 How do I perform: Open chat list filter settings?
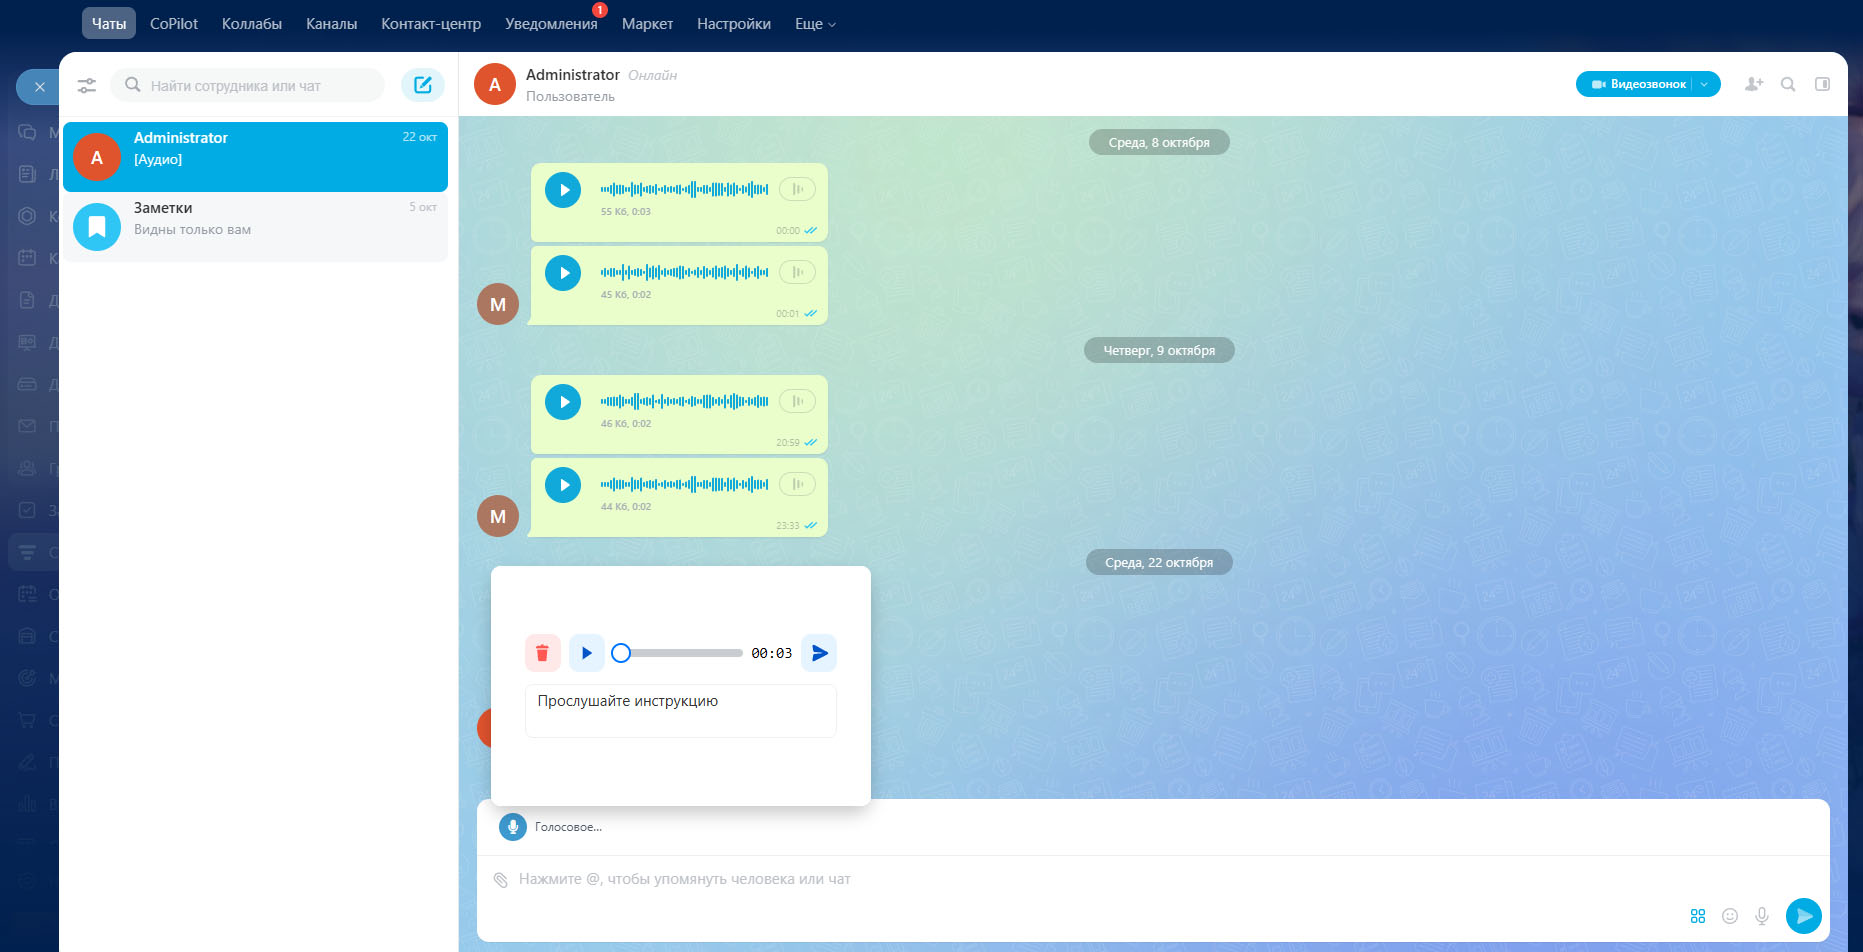click(87, 86)
